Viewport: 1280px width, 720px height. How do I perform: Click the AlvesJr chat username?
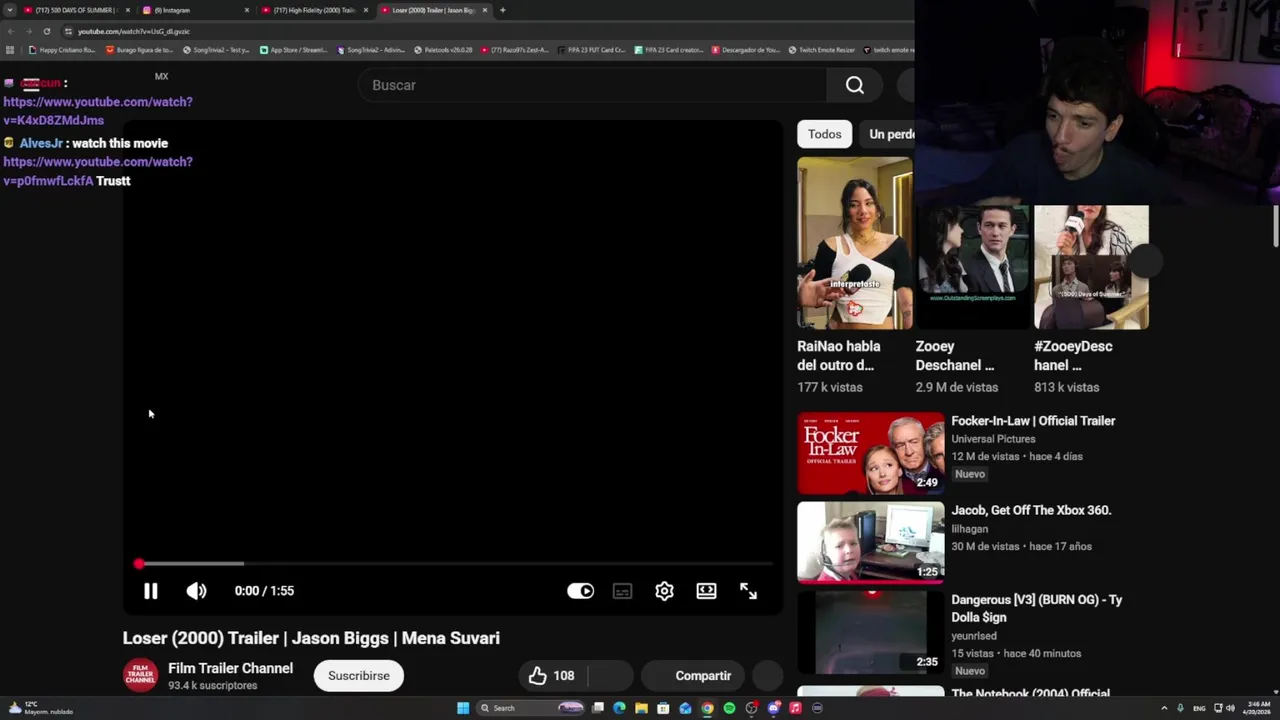(41, 143)
